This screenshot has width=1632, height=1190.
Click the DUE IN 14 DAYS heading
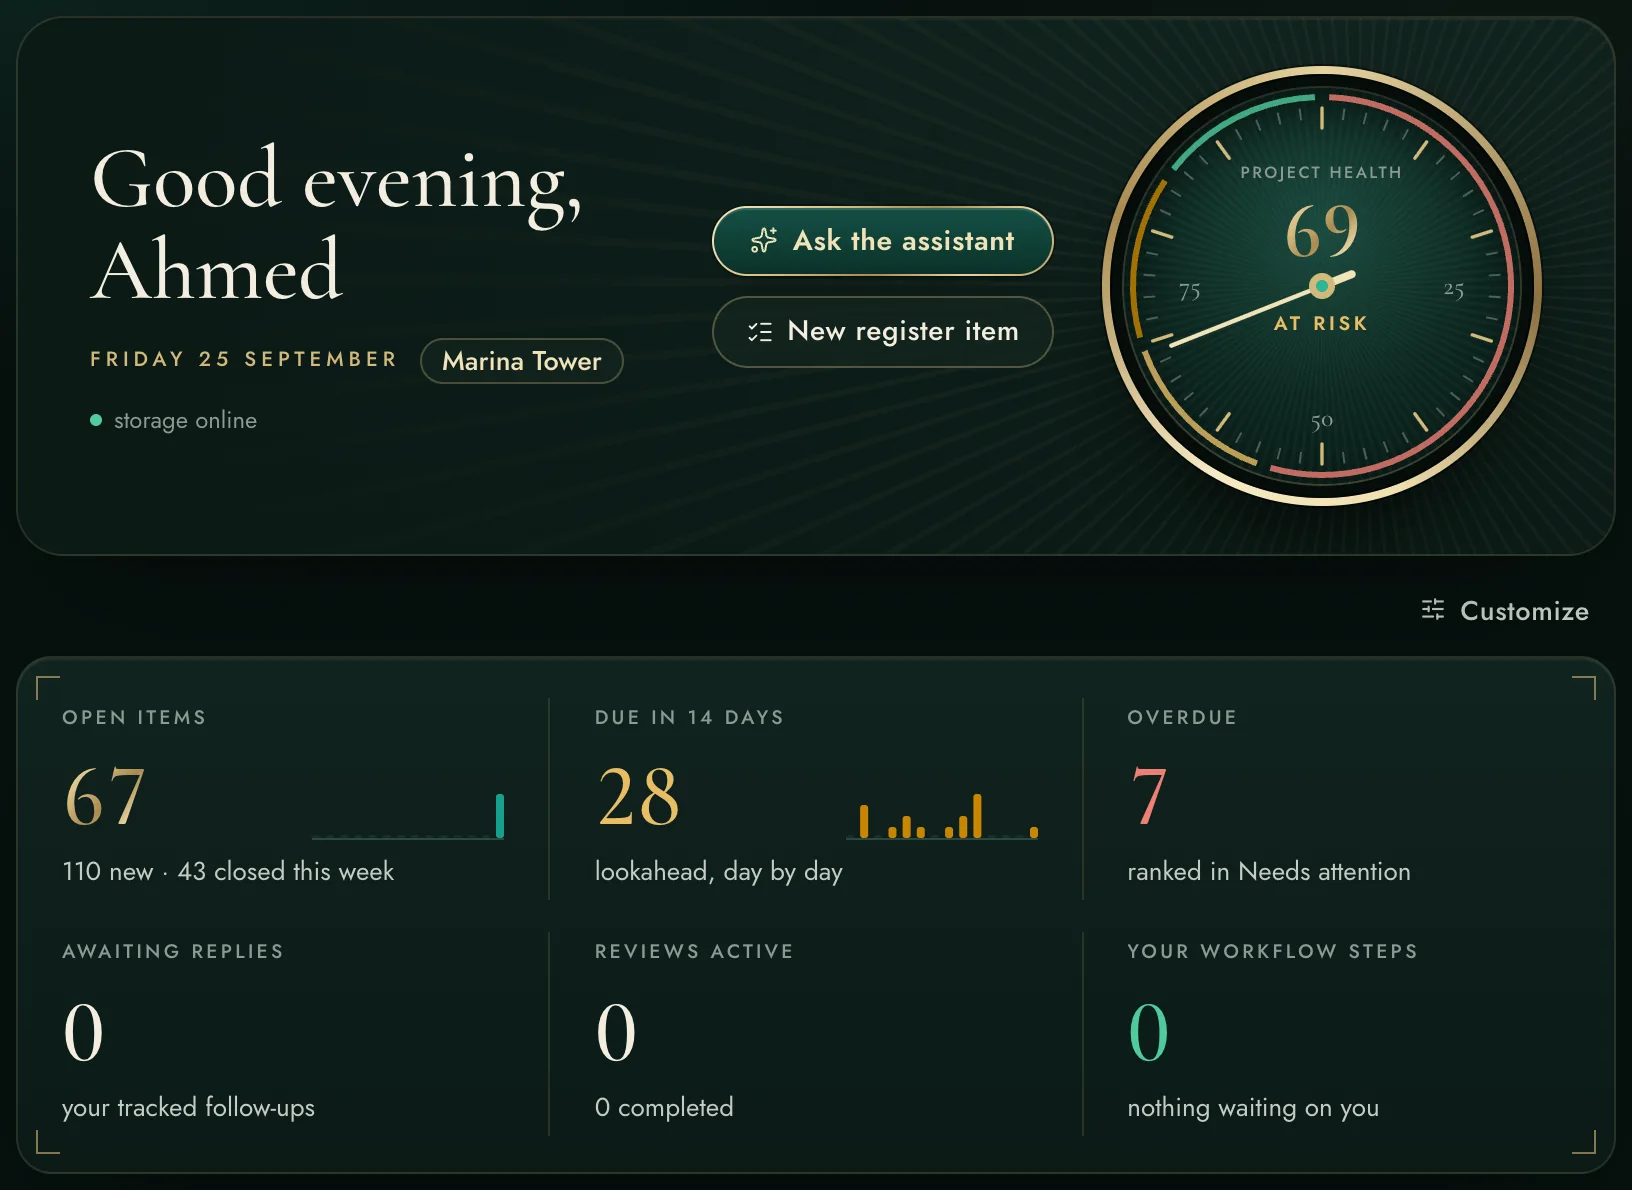click(689, 717)
